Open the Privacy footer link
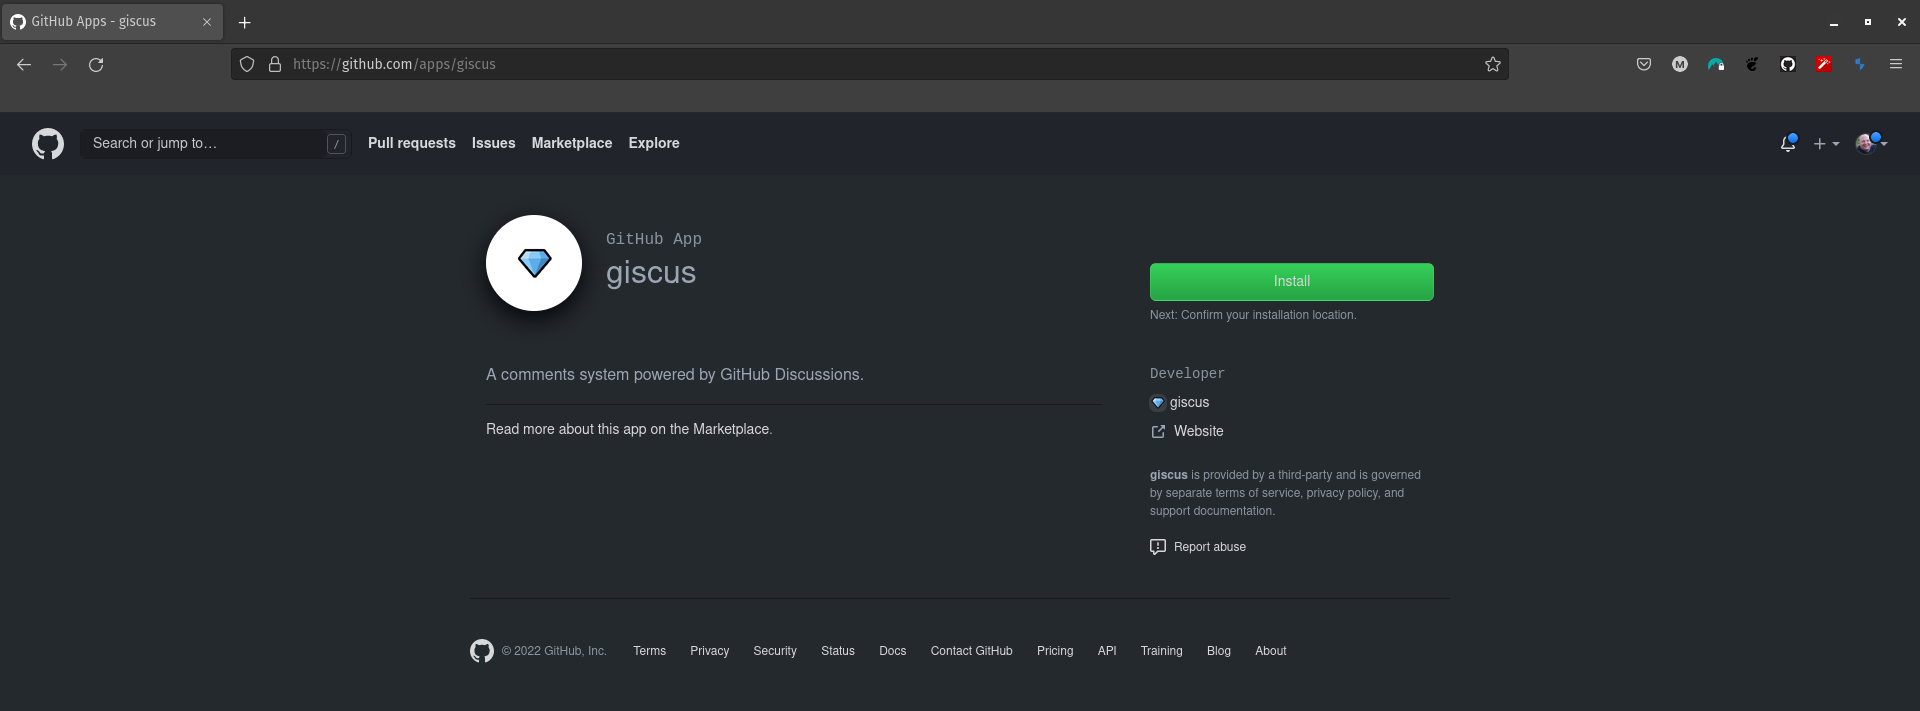Viewport: 1920px width, 711px height. coord(710,651)
